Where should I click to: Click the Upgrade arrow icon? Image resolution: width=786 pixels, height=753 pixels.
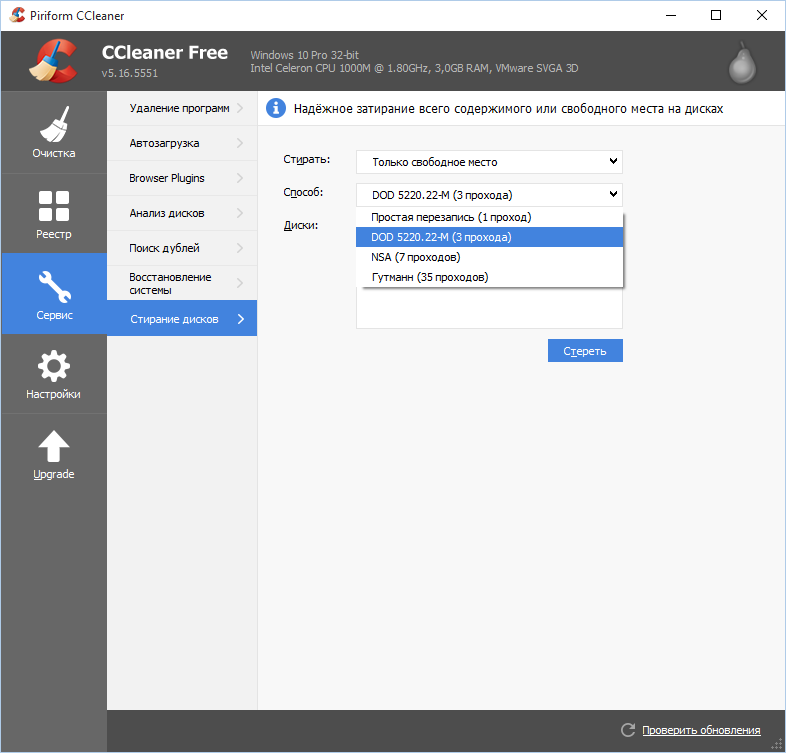coord(54,446)
